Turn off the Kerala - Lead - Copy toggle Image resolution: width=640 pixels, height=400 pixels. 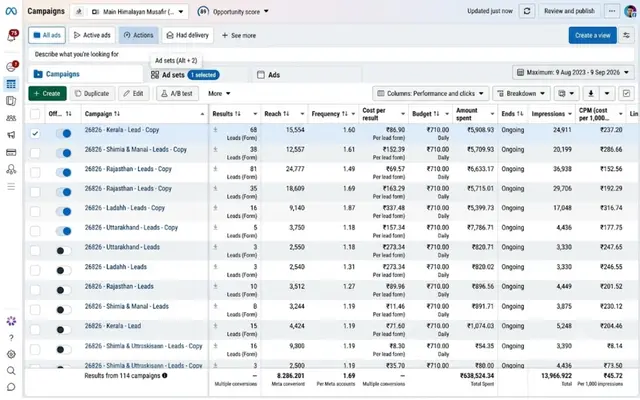click(x=64, y=133)
